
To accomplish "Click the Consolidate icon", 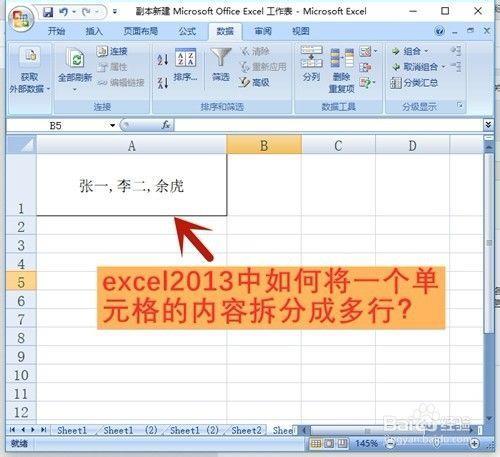I will tap(365, 67).
